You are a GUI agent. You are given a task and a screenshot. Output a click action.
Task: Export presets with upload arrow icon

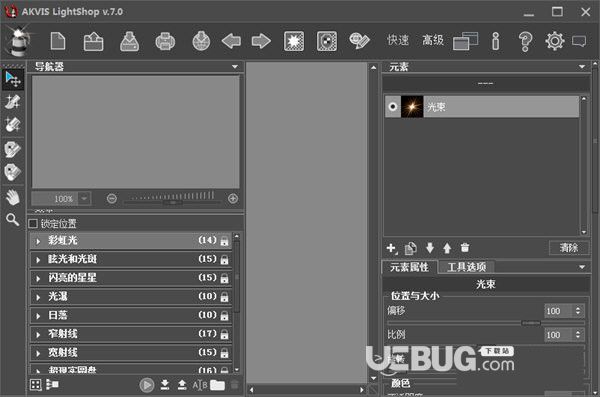pos(182,385)
